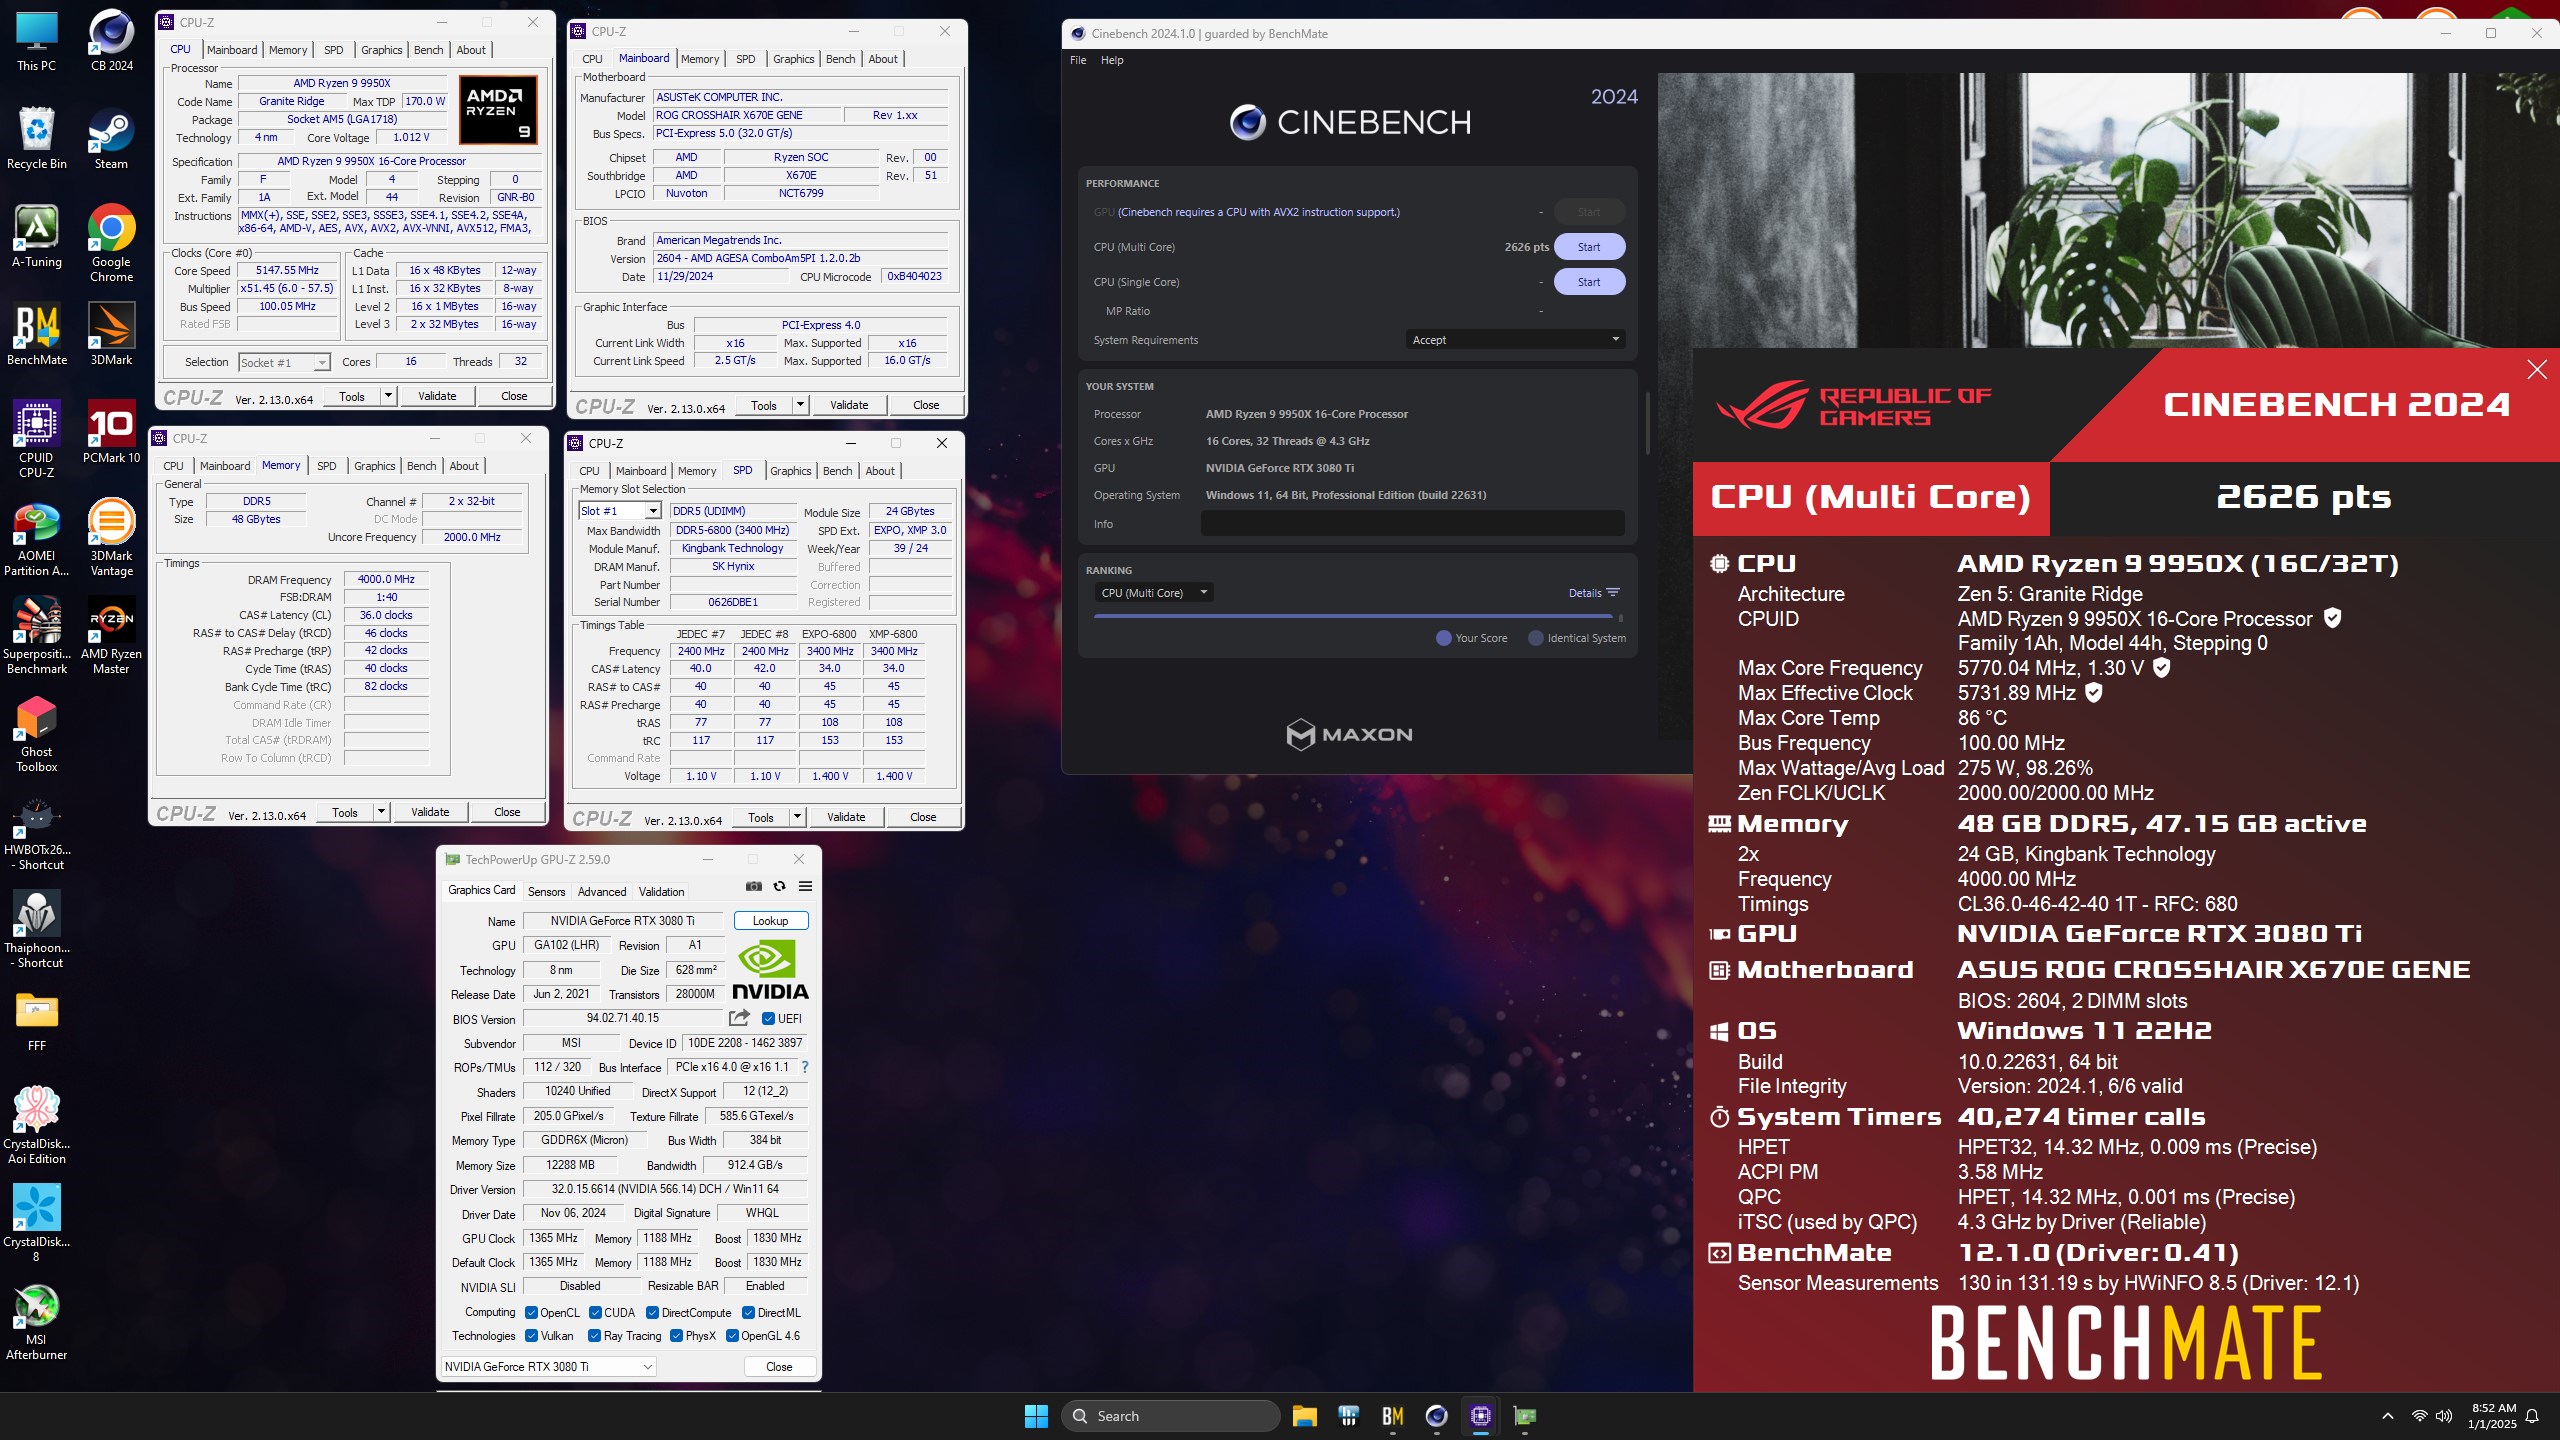Open AOMEI Partition Assistant shortcut

[37, 538]
